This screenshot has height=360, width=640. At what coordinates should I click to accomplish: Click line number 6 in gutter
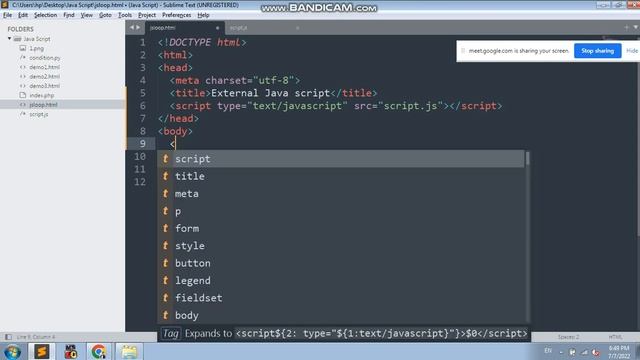(x=142, y=106)
